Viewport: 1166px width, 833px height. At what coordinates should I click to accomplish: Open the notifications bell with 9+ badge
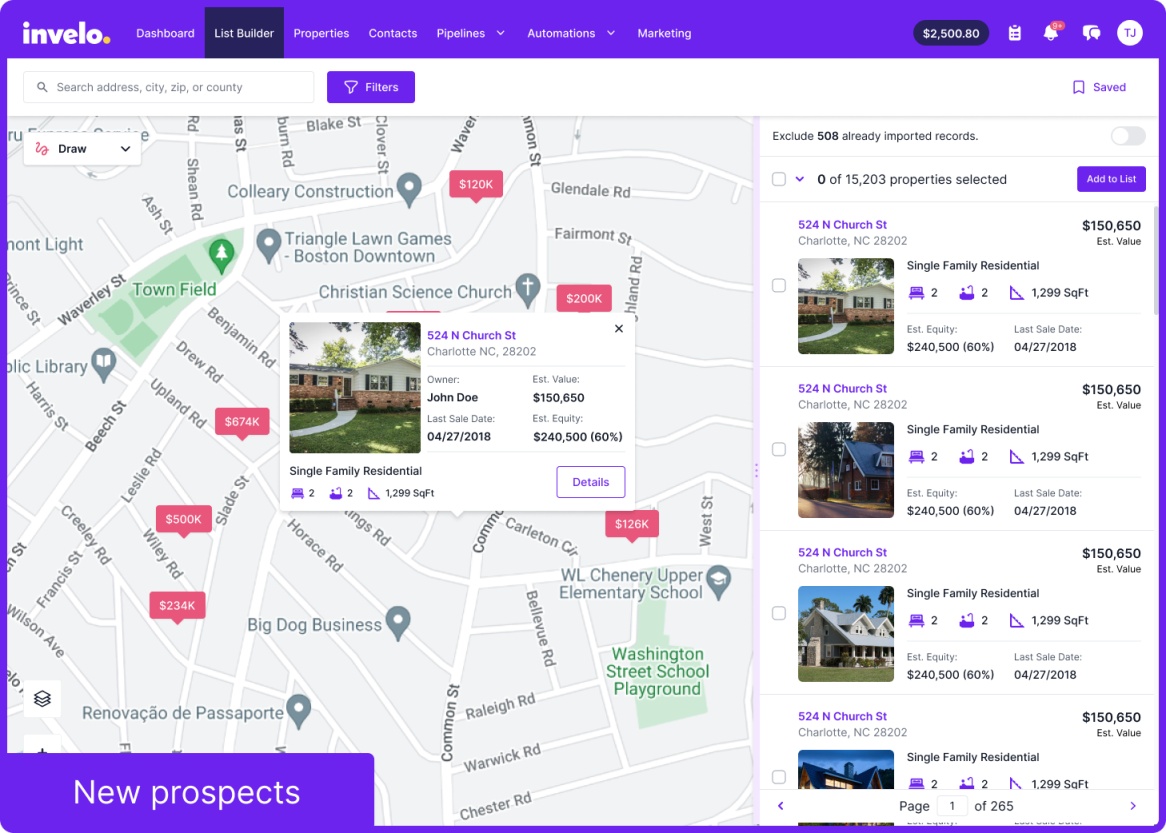click(1052, 32)
